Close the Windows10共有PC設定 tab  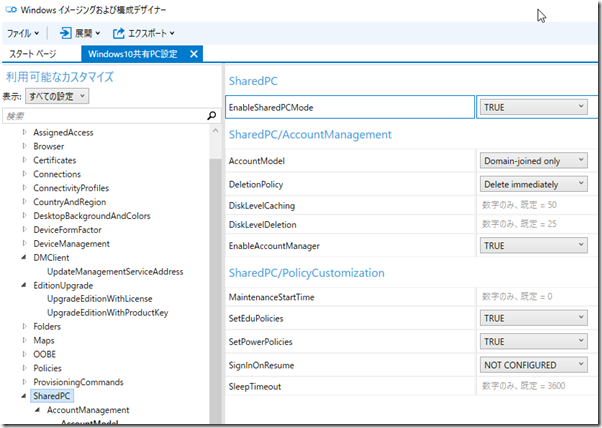194,54
